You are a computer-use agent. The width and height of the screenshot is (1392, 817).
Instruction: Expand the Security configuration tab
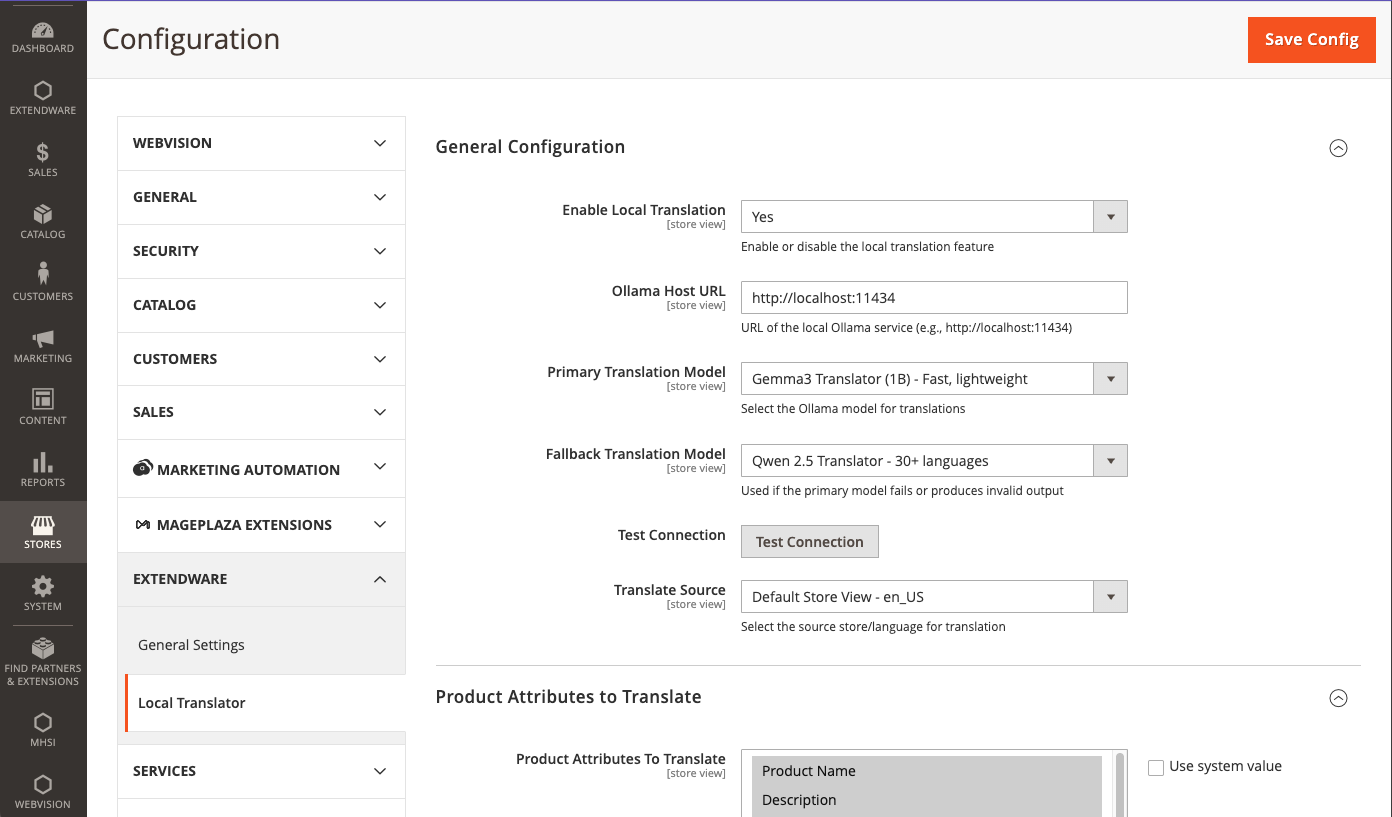(x=261, y=251)
